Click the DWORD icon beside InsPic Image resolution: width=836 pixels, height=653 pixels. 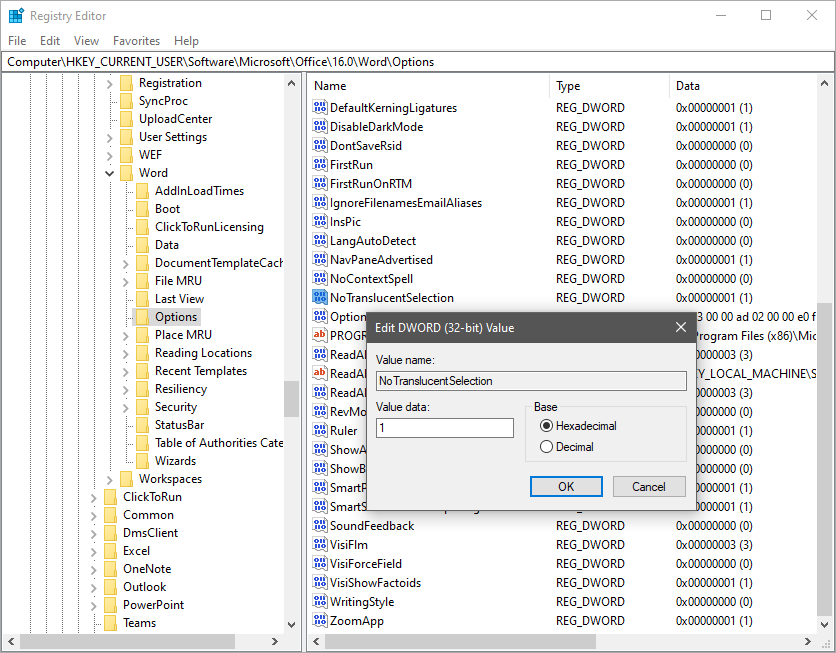[x=320, y=222]
